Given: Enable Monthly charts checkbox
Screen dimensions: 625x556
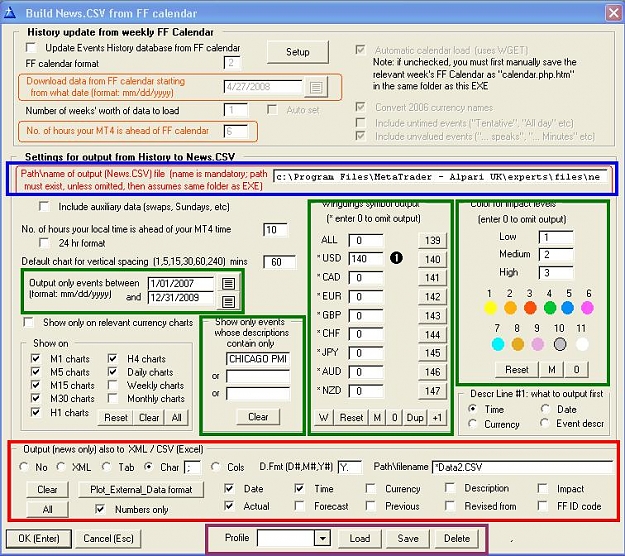Looking at the screenshot, I should pyautogui.click(x=113, y=398).
